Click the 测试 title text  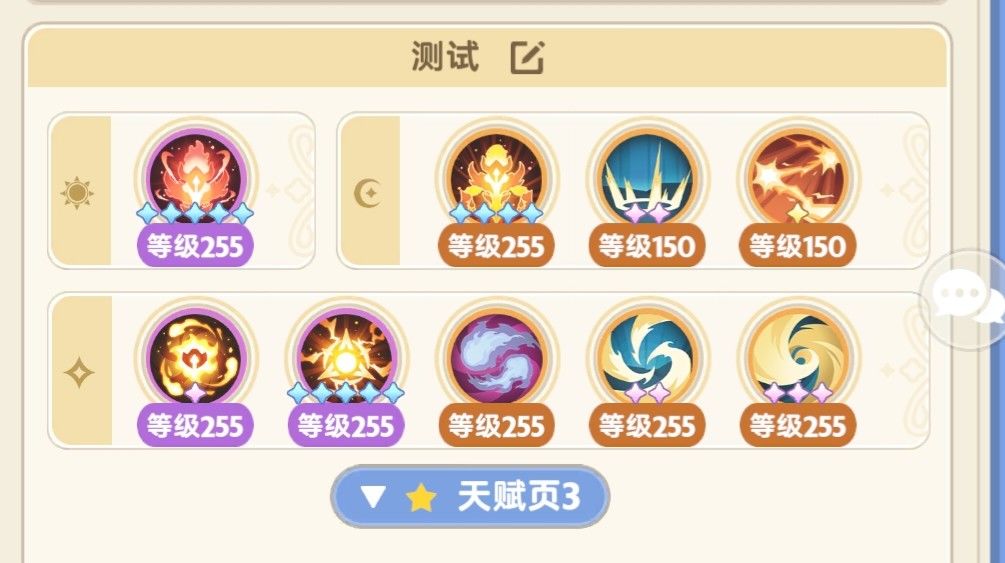[x=445, y=56]
